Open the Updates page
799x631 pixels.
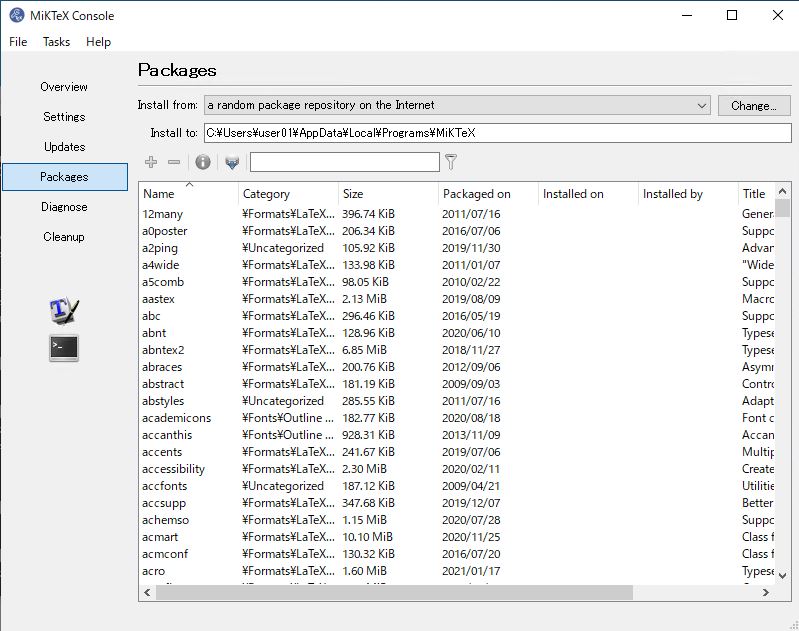point(64,147)
